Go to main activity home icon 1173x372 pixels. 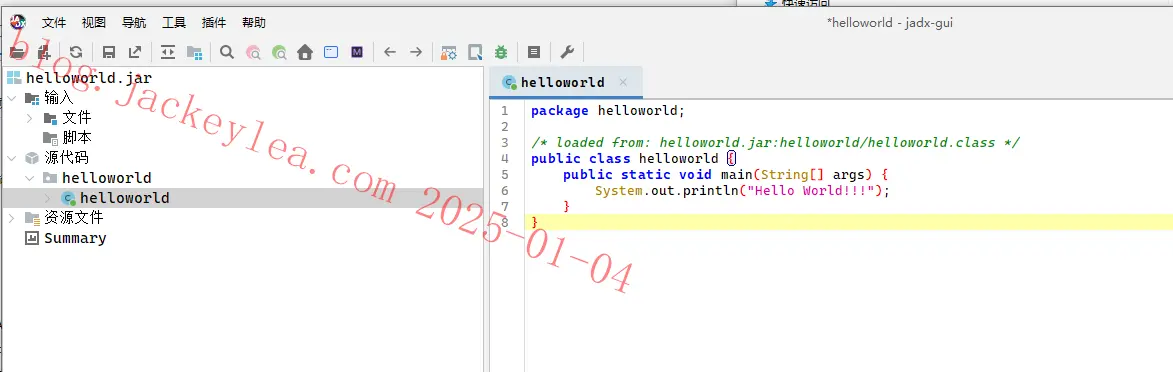coord(304,52)
